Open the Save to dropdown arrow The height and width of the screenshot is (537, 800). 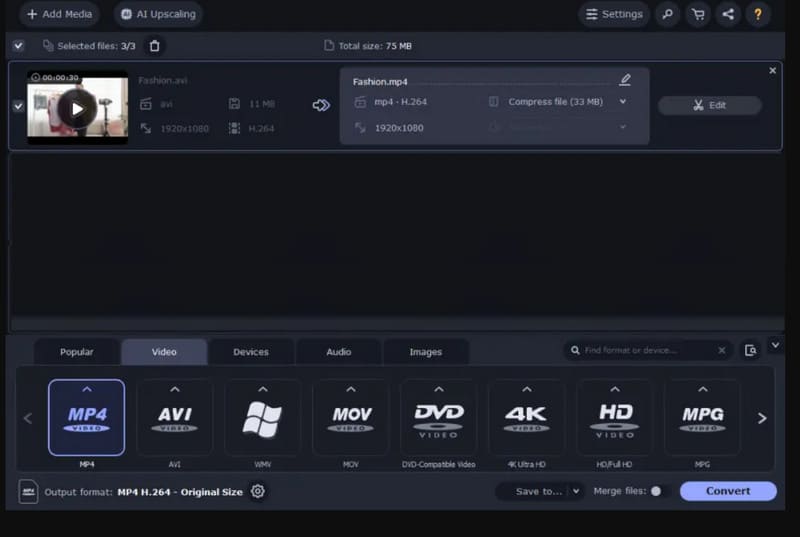pyautogui.click(x=576, y=491)
